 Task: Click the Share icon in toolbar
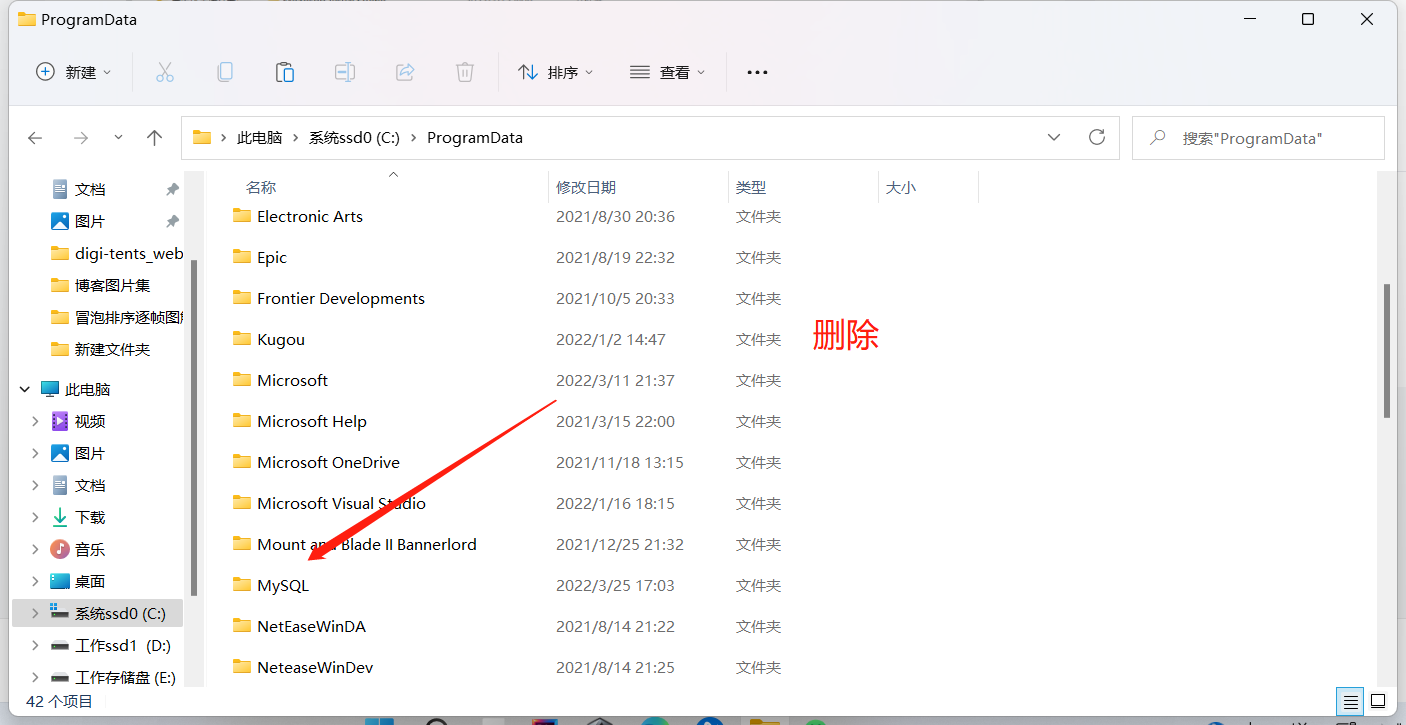pos(405,72)
